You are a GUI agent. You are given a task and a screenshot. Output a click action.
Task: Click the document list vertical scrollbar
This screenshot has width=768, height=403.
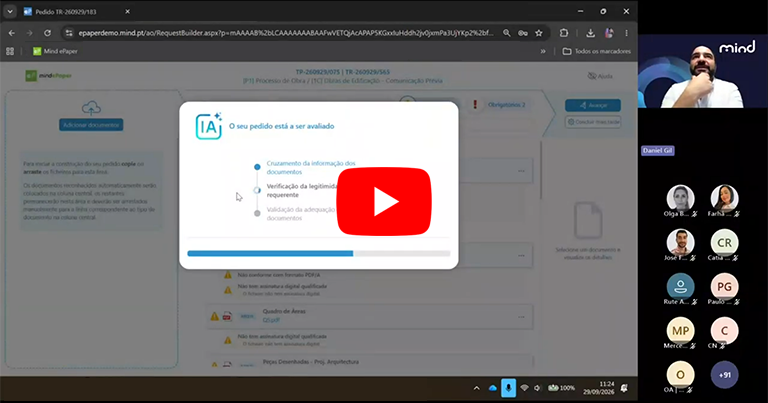tap(541, 170)
